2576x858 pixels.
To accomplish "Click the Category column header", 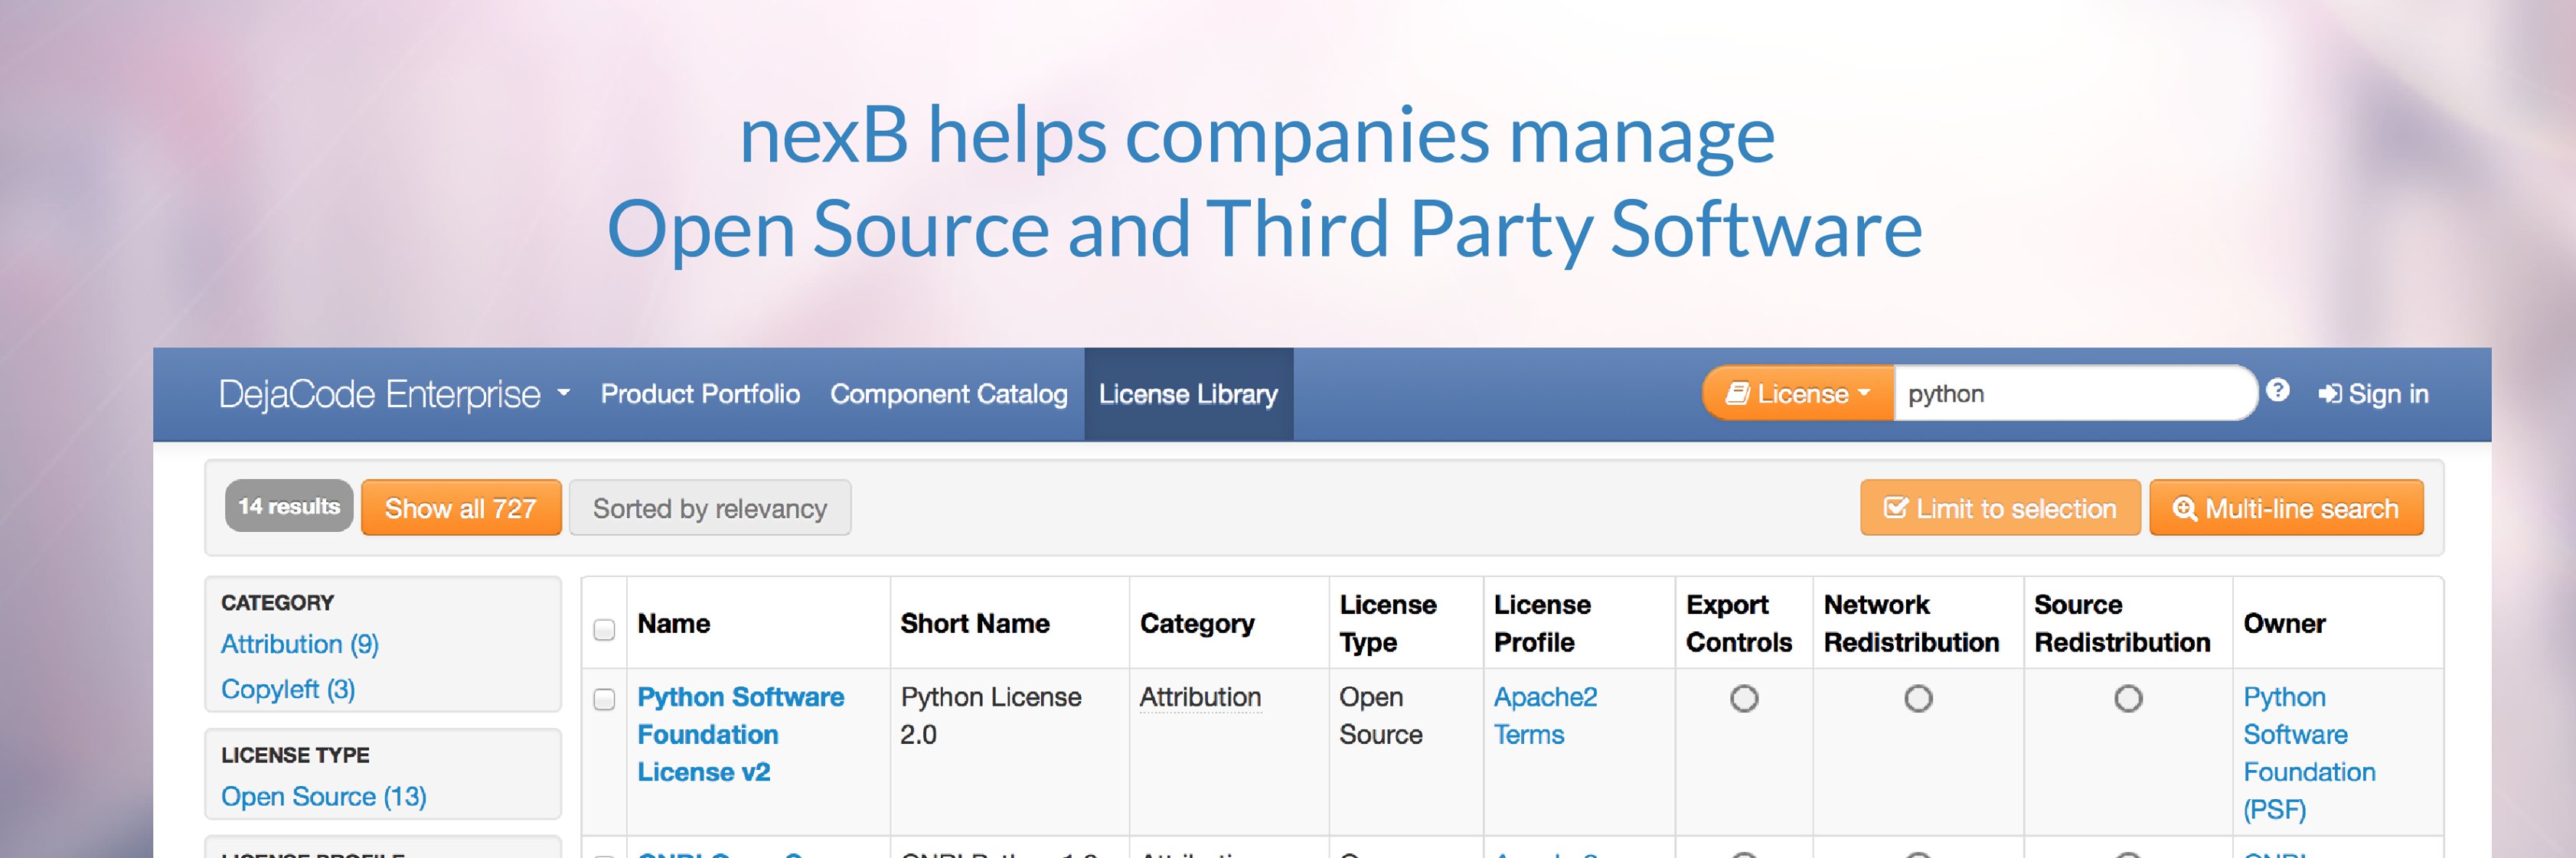I will (1197, 623).
